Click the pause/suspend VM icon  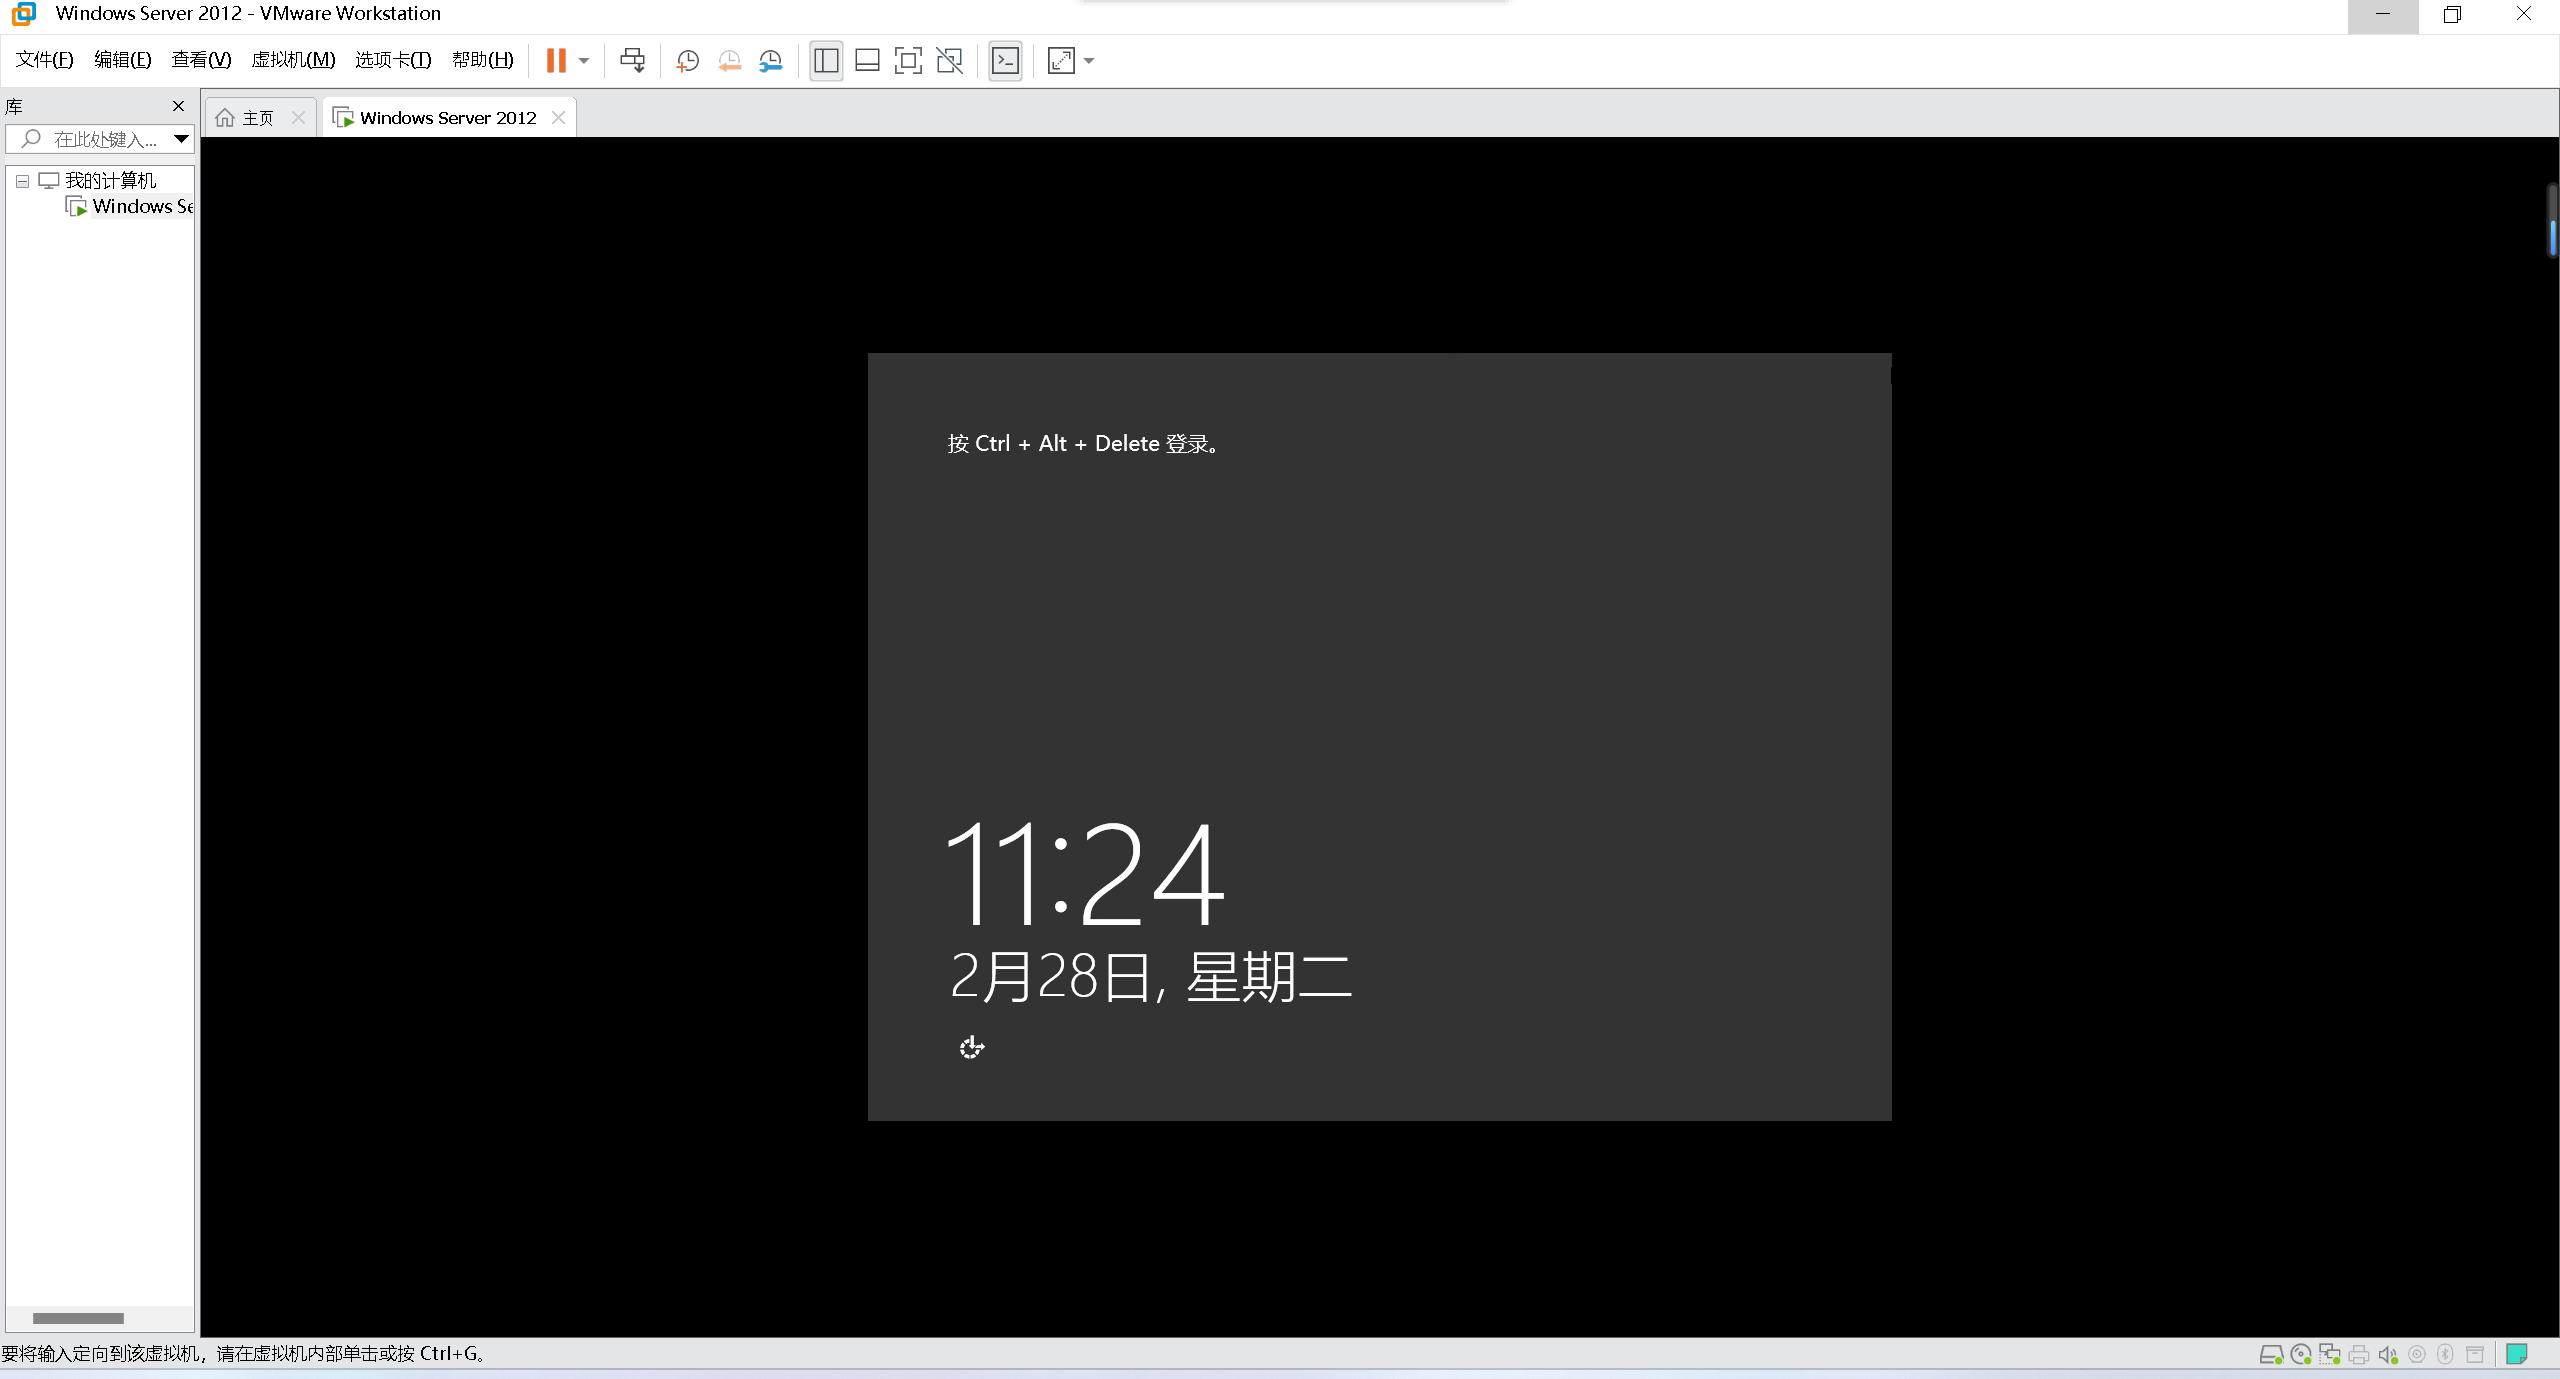pyautogui.click(x=555, y=61)
